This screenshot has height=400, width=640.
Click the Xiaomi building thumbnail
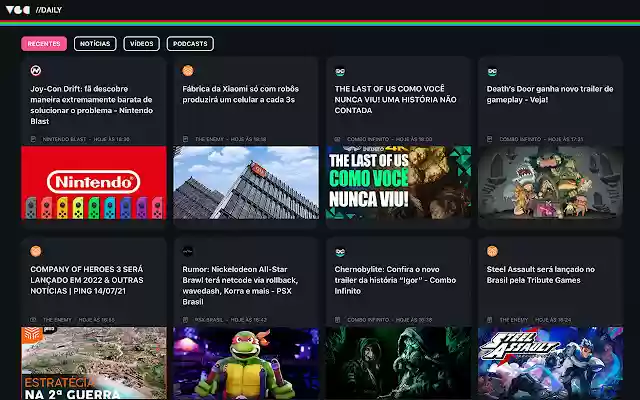tap(246, 182)
